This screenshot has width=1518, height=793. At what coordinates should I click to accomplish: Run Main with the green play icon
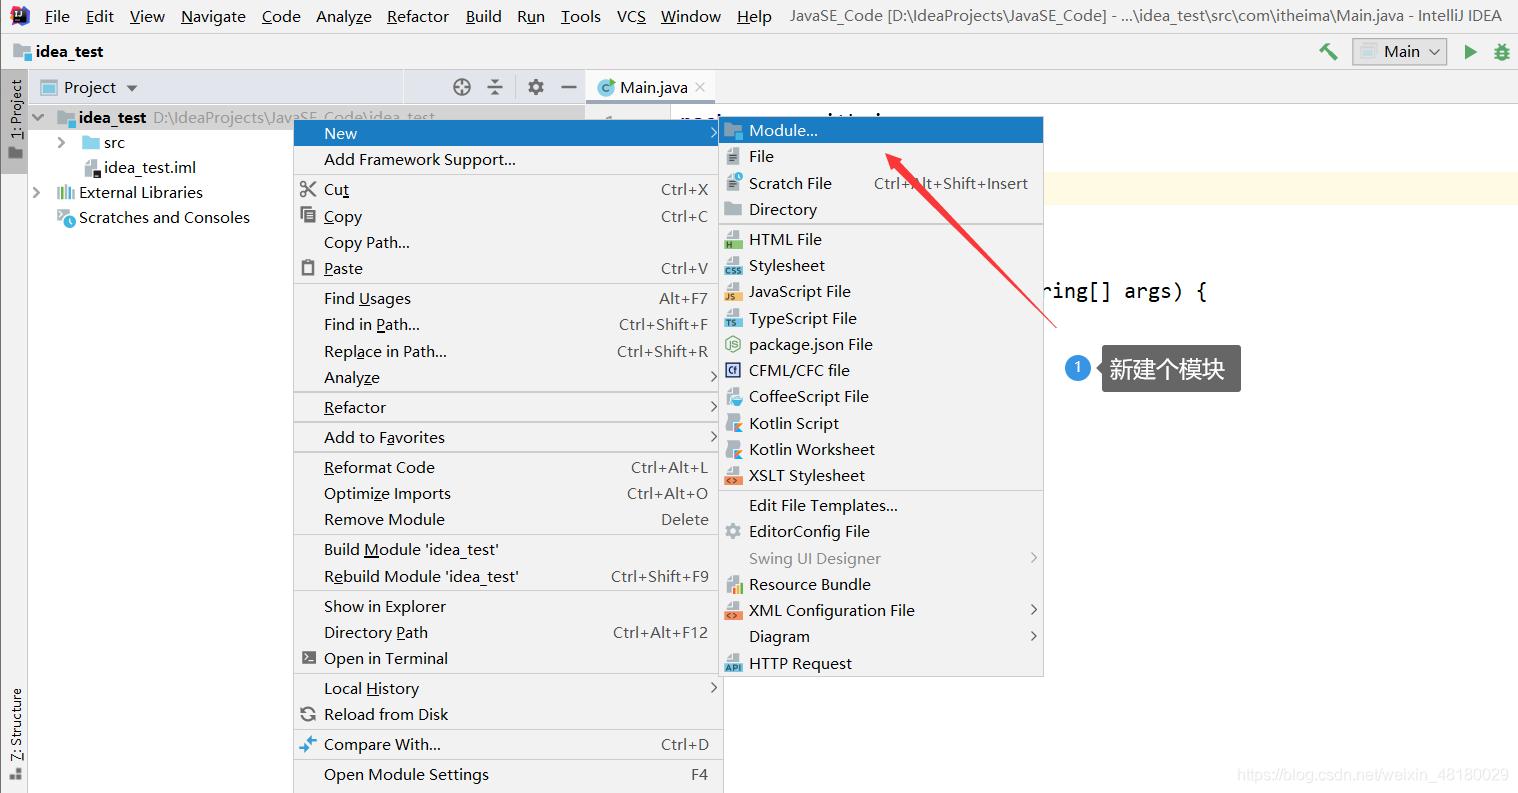(1470, 52)
